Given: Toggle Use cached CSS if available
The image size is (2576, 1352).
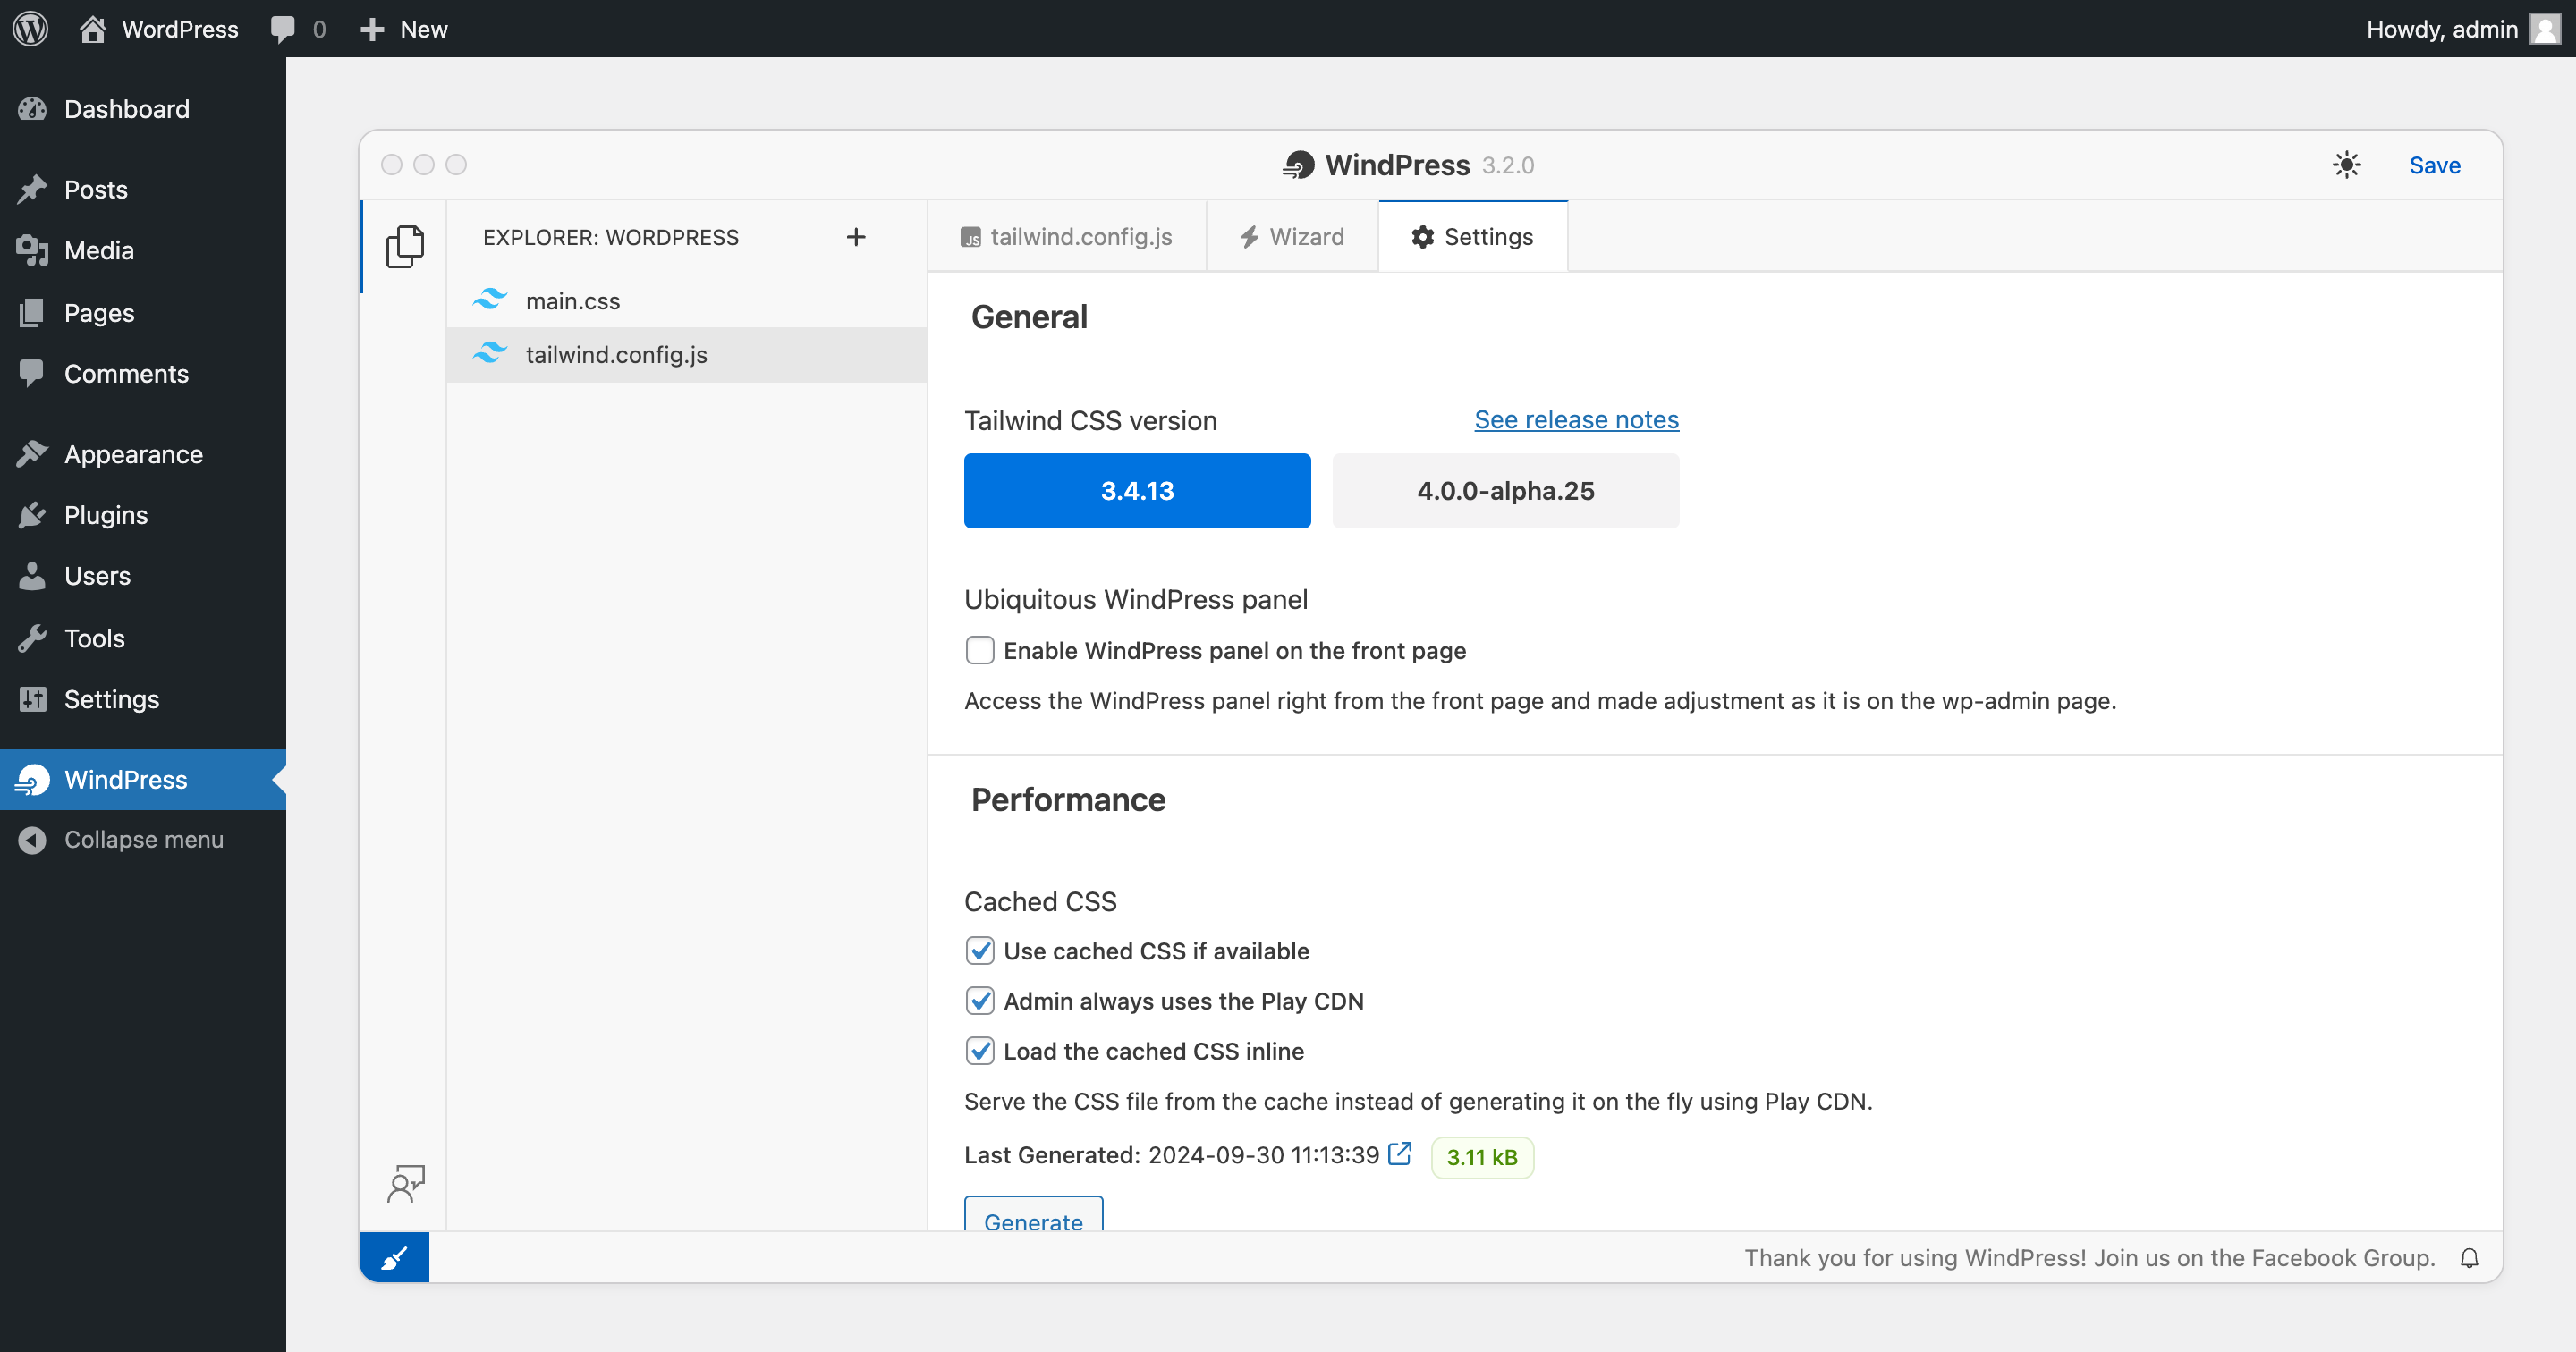Looking at the screenshot, I should tap(979, 951).
